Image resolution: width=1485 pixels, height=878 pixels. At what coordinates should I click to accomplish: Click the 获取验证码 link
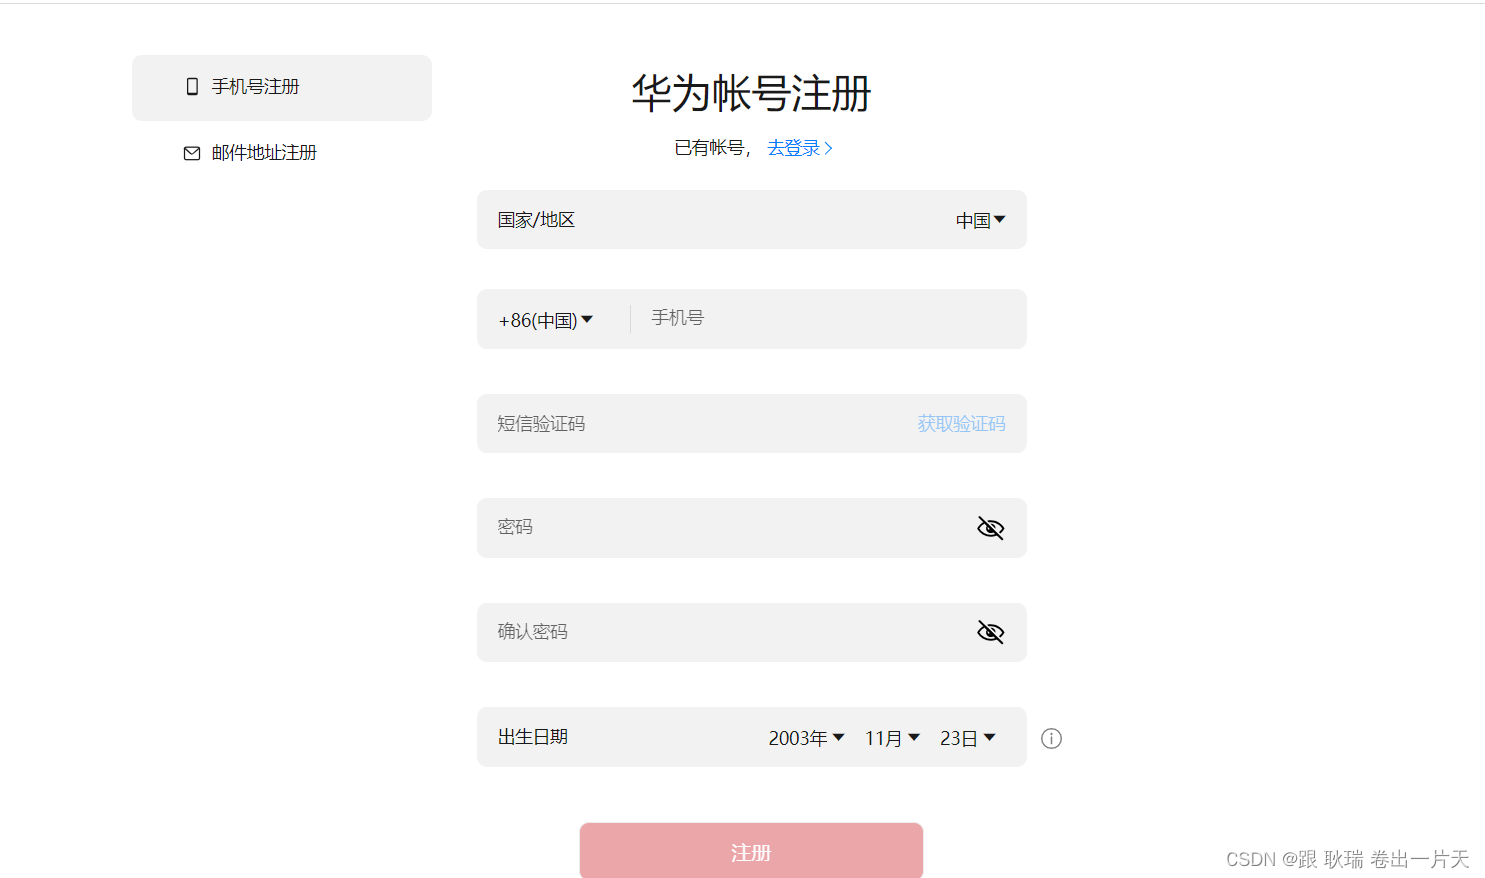961,424
